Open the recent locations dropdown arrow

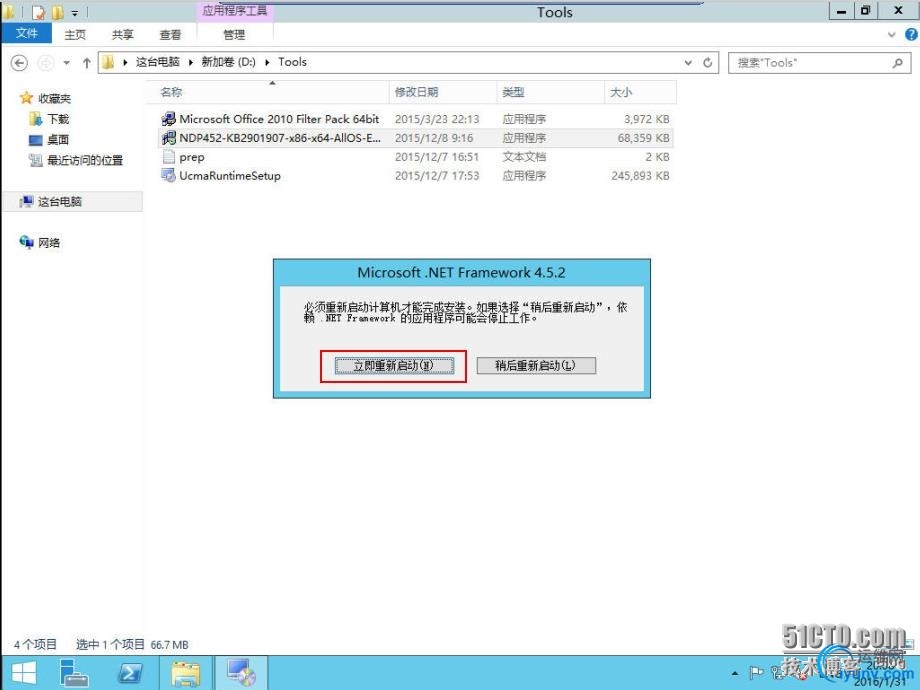tap(66, 63)
